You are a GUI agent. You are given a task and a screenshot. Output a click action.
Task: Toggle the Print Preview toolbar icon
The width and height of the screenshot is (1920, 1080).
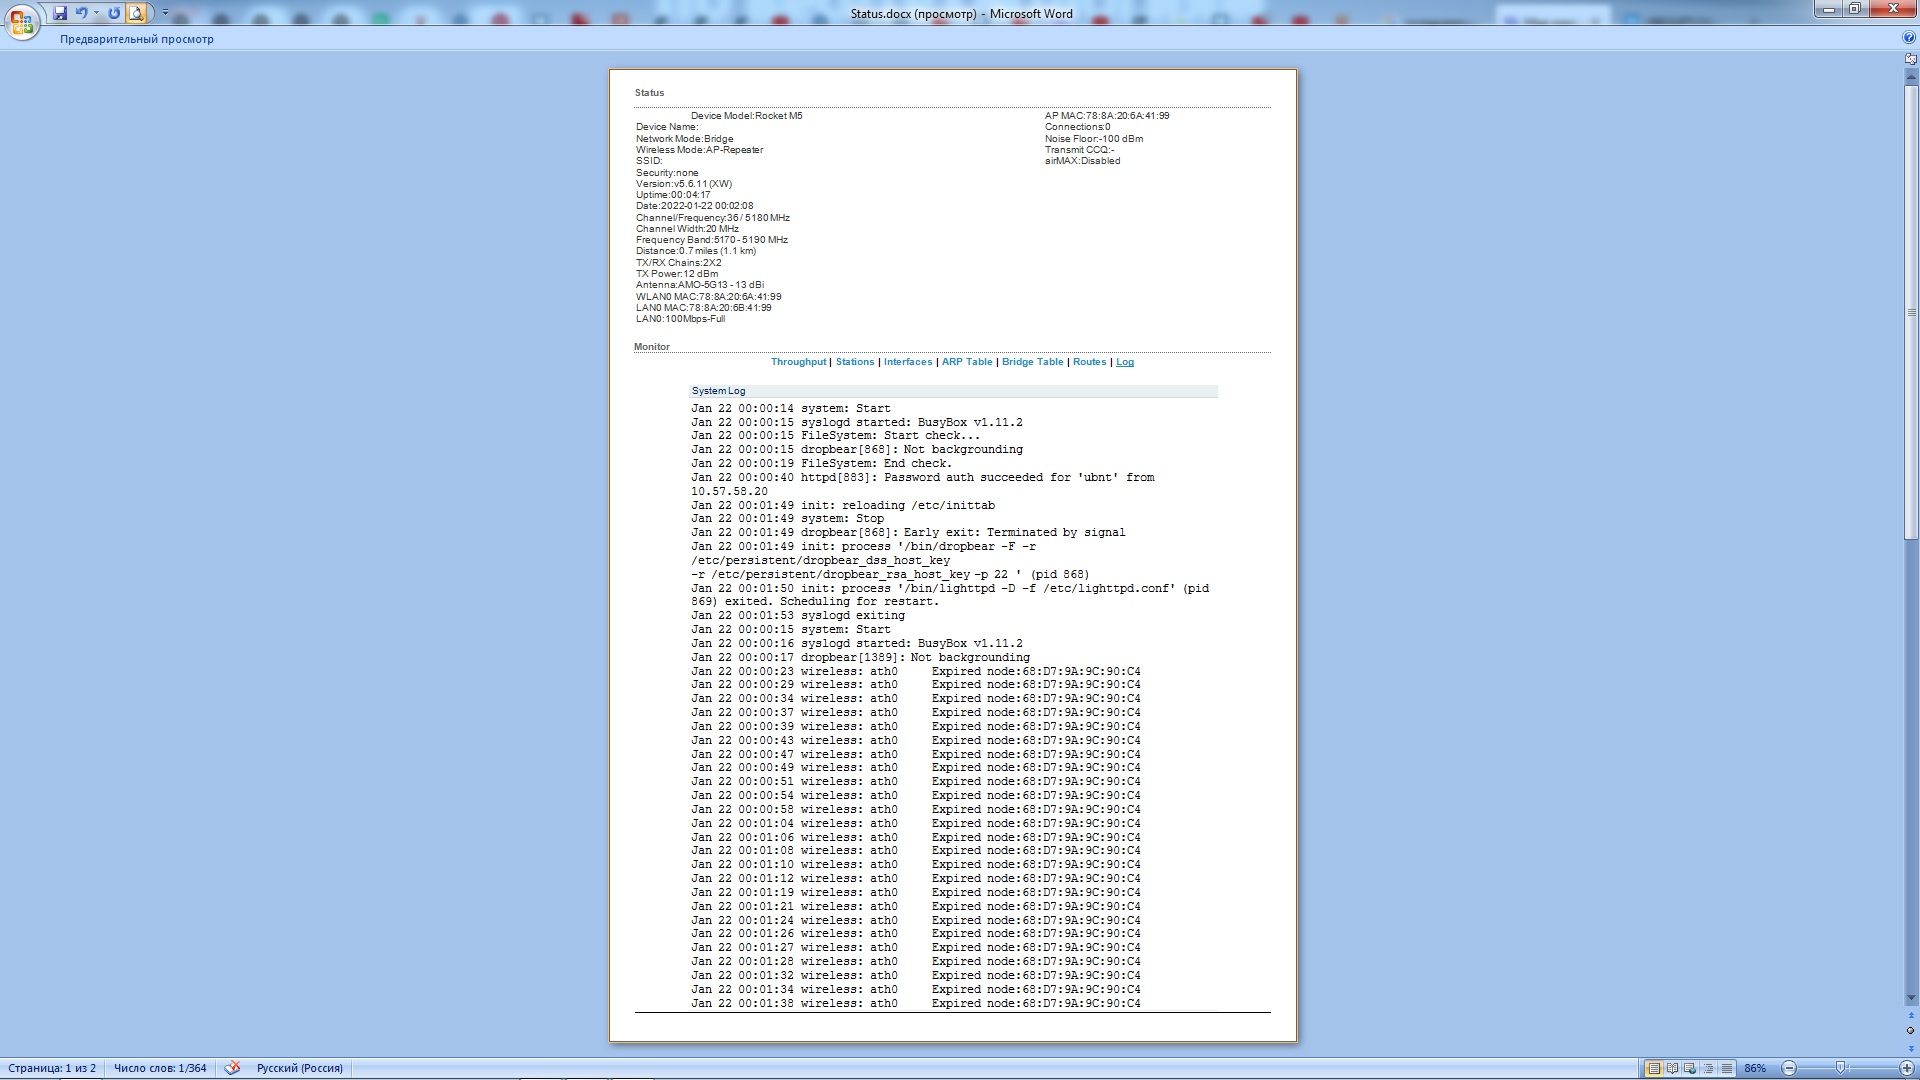point(136,13)
